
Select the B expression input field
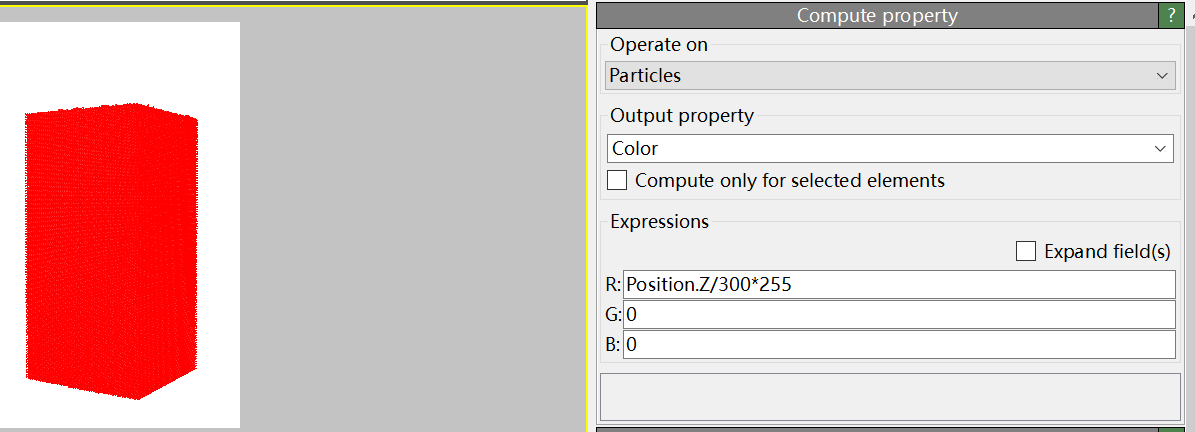tap(898, 345)
